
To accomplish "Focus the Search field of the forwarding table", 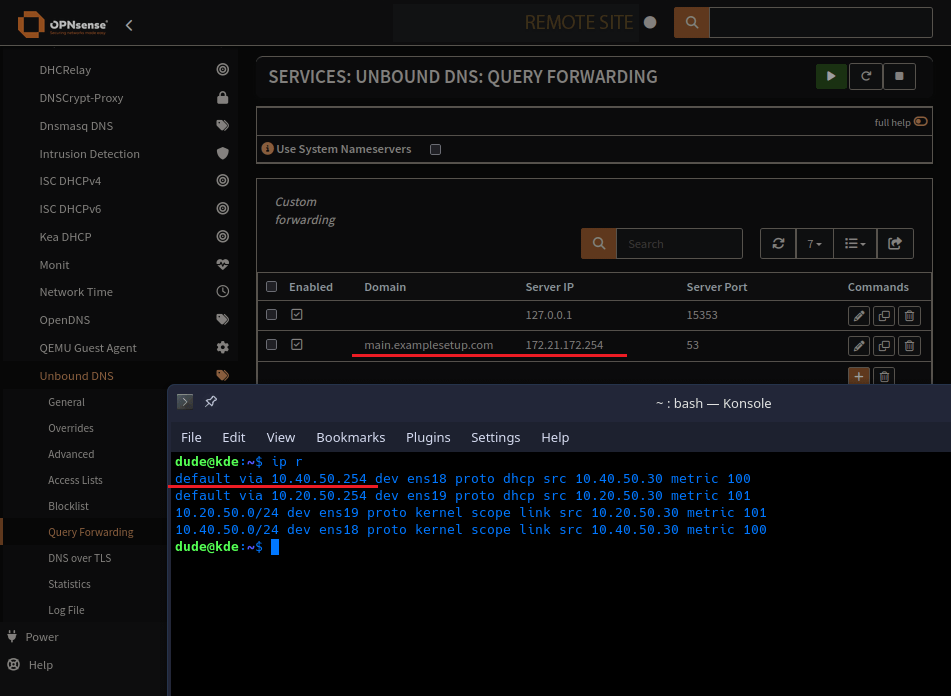I will (679, 244).
